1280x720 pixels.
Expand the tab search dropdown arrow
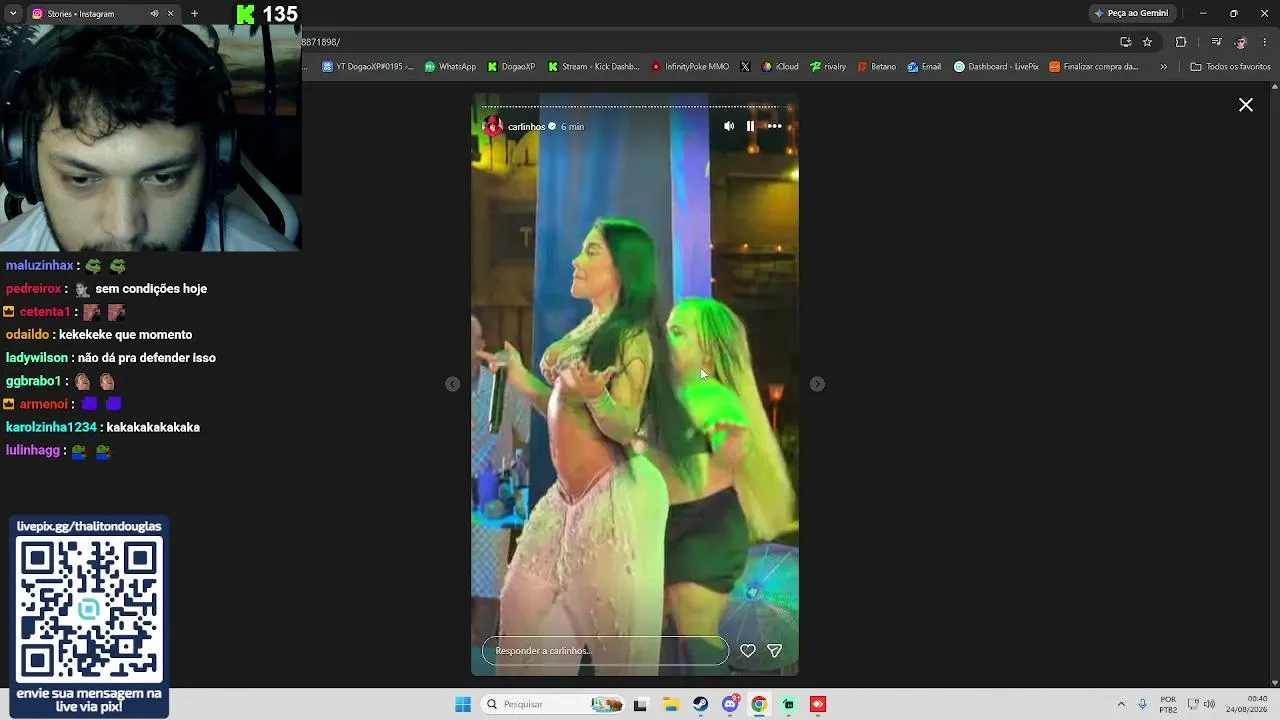click(13, 14)
